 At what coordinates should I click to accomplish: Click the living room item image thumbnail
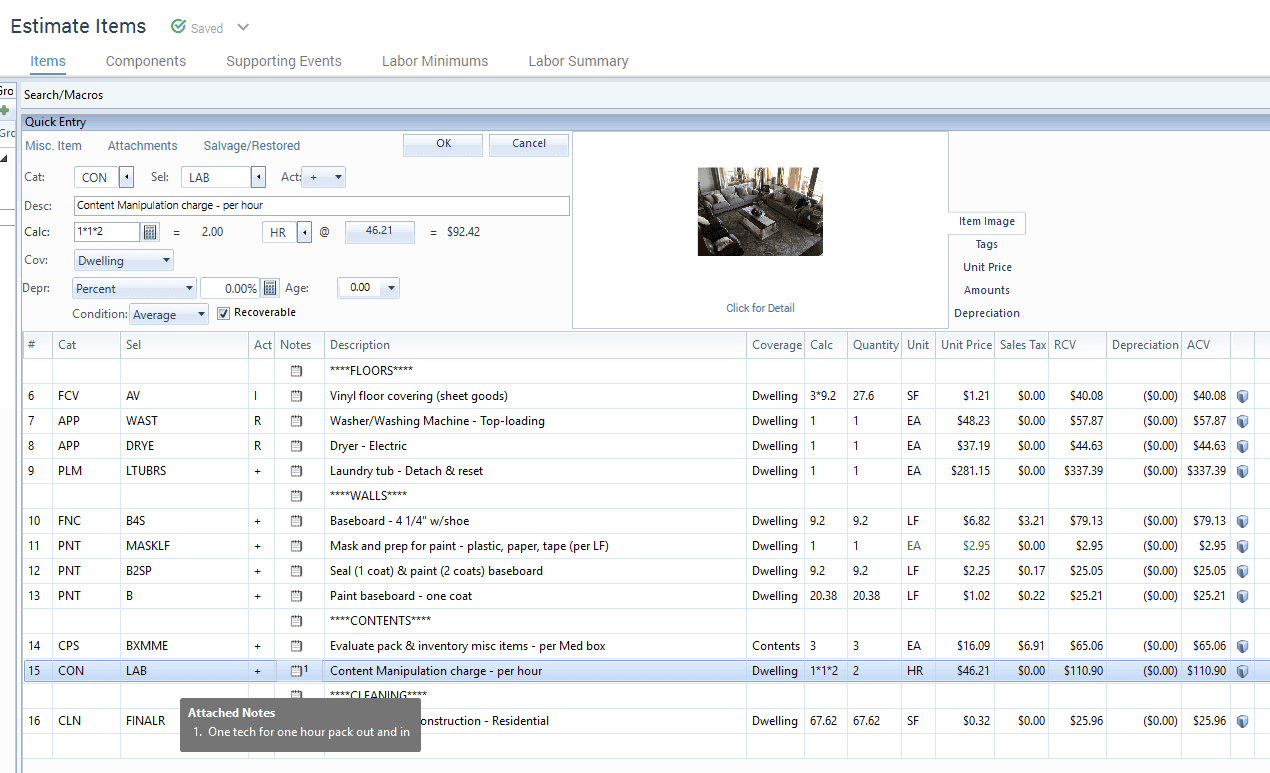coord(760,211)
